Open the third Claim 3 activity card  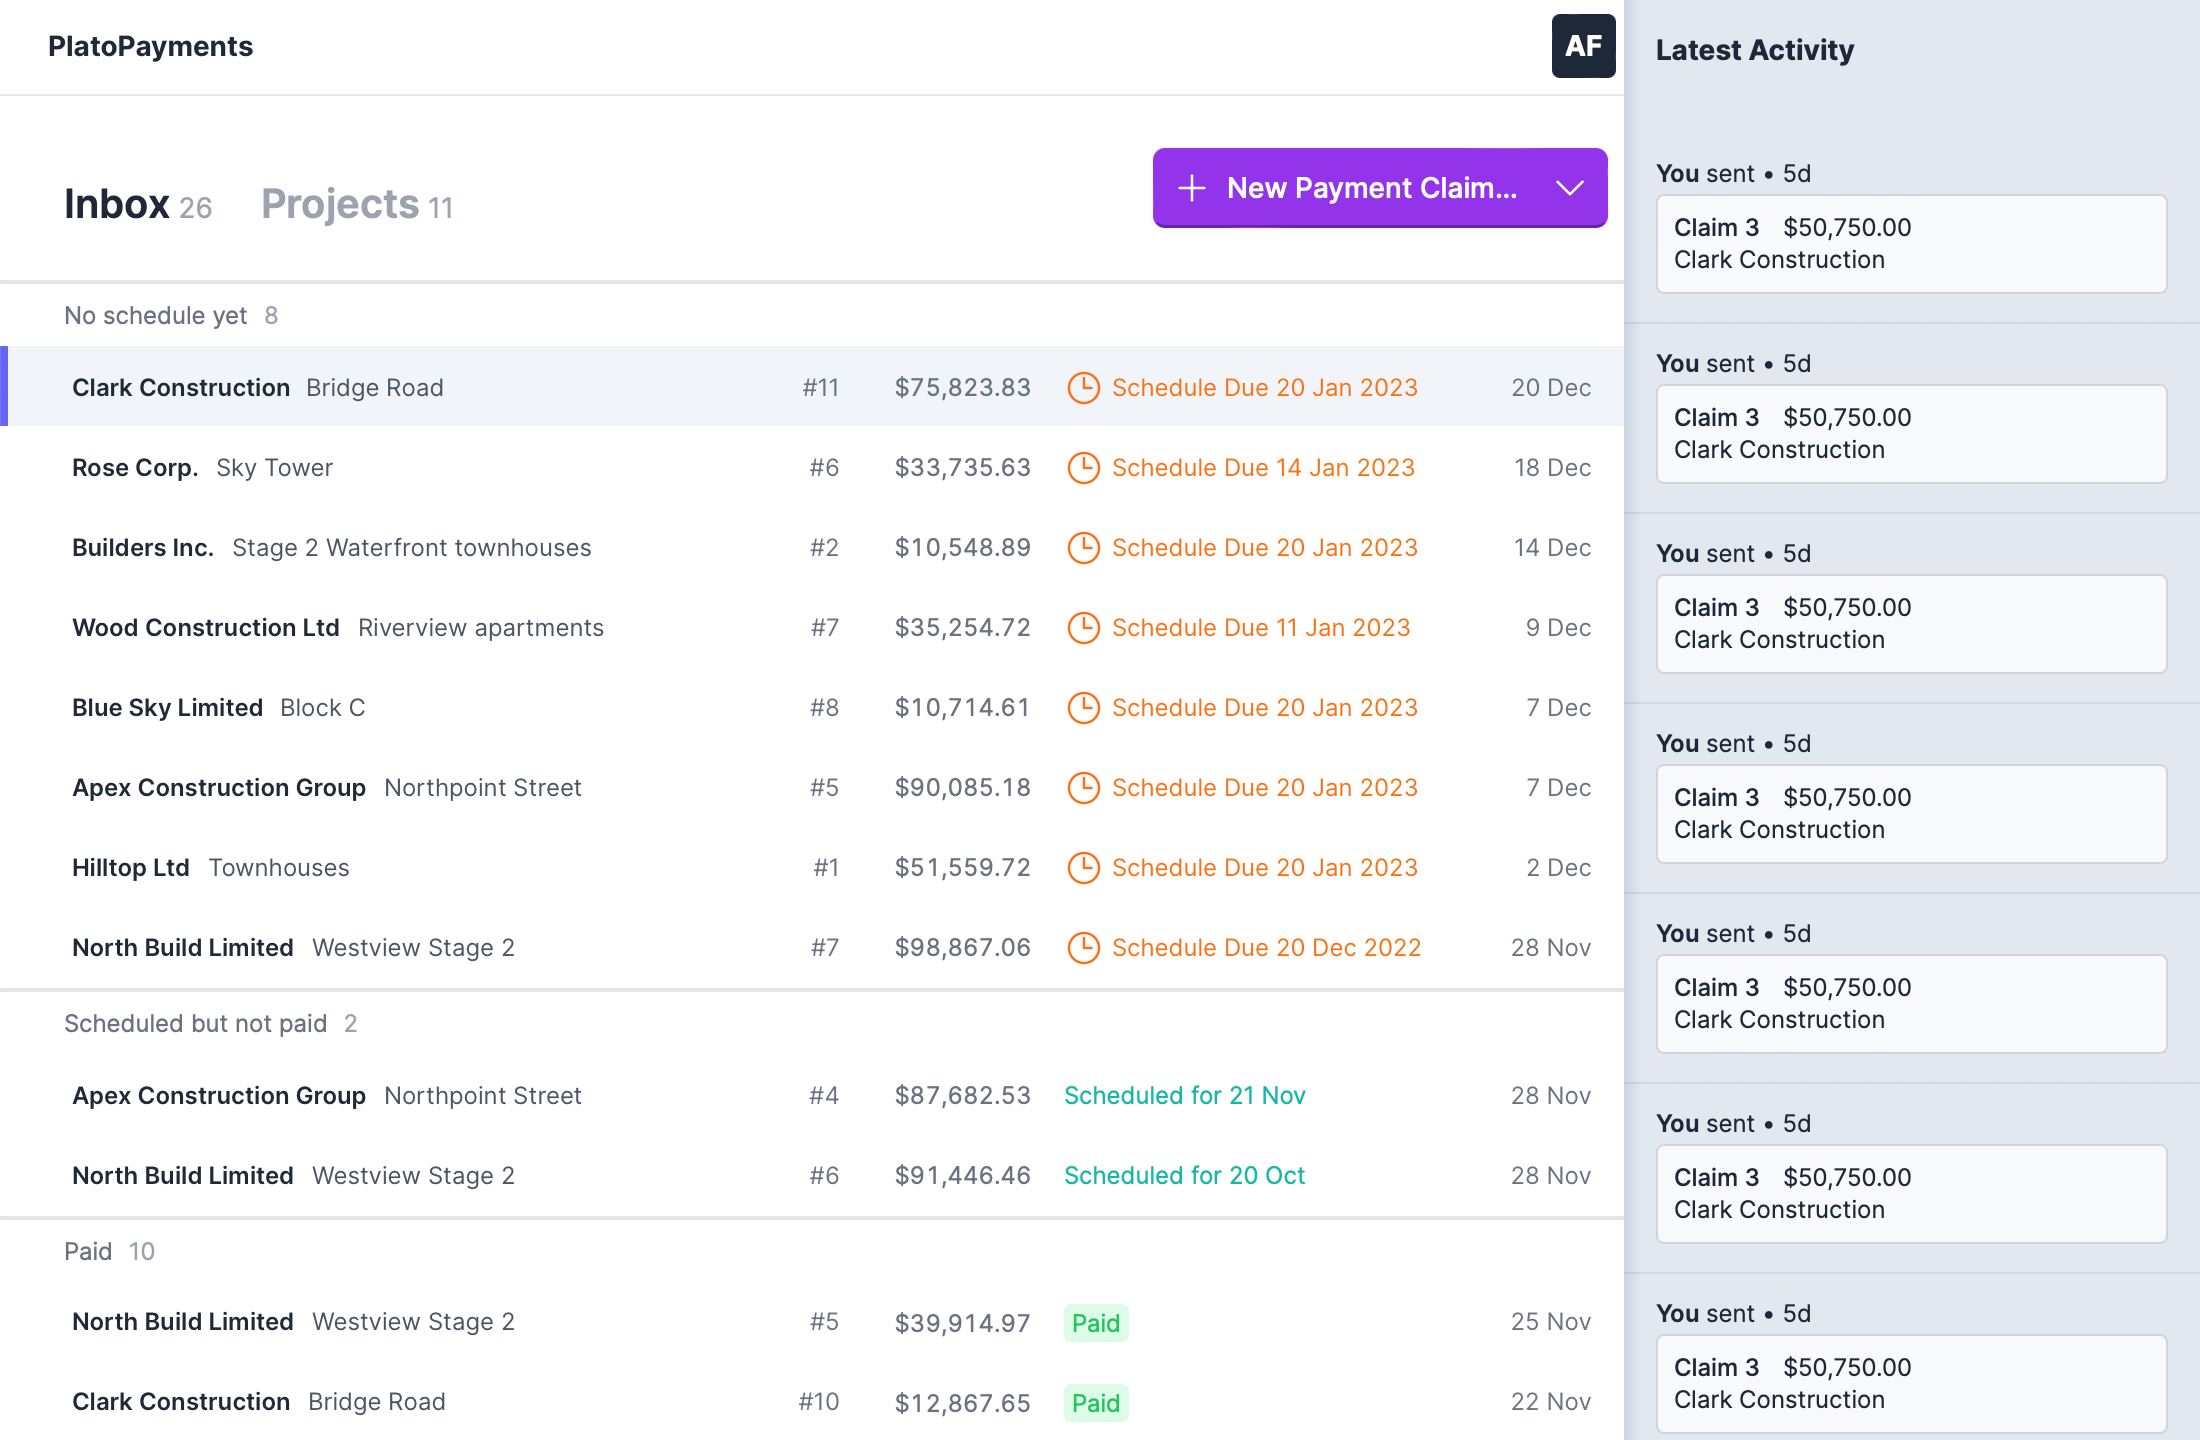click(1912, 624)
